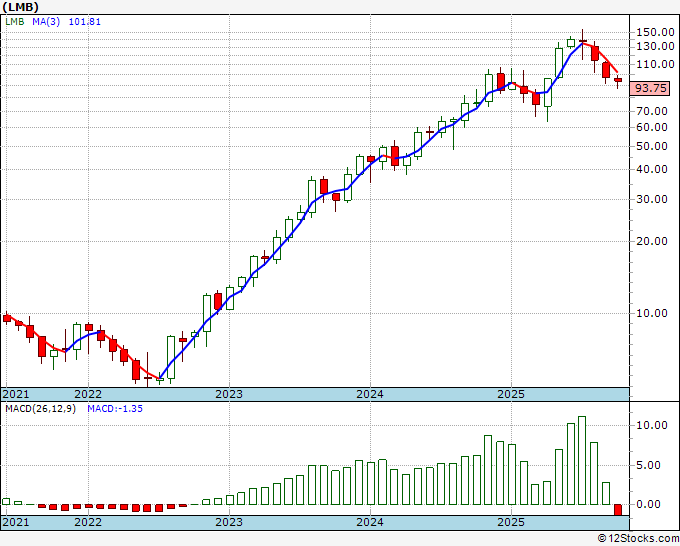Image resolution: width=680 pixels, height=546 pixels.
Task: Click the 10.00 price axis label
Action: point(652,313)
